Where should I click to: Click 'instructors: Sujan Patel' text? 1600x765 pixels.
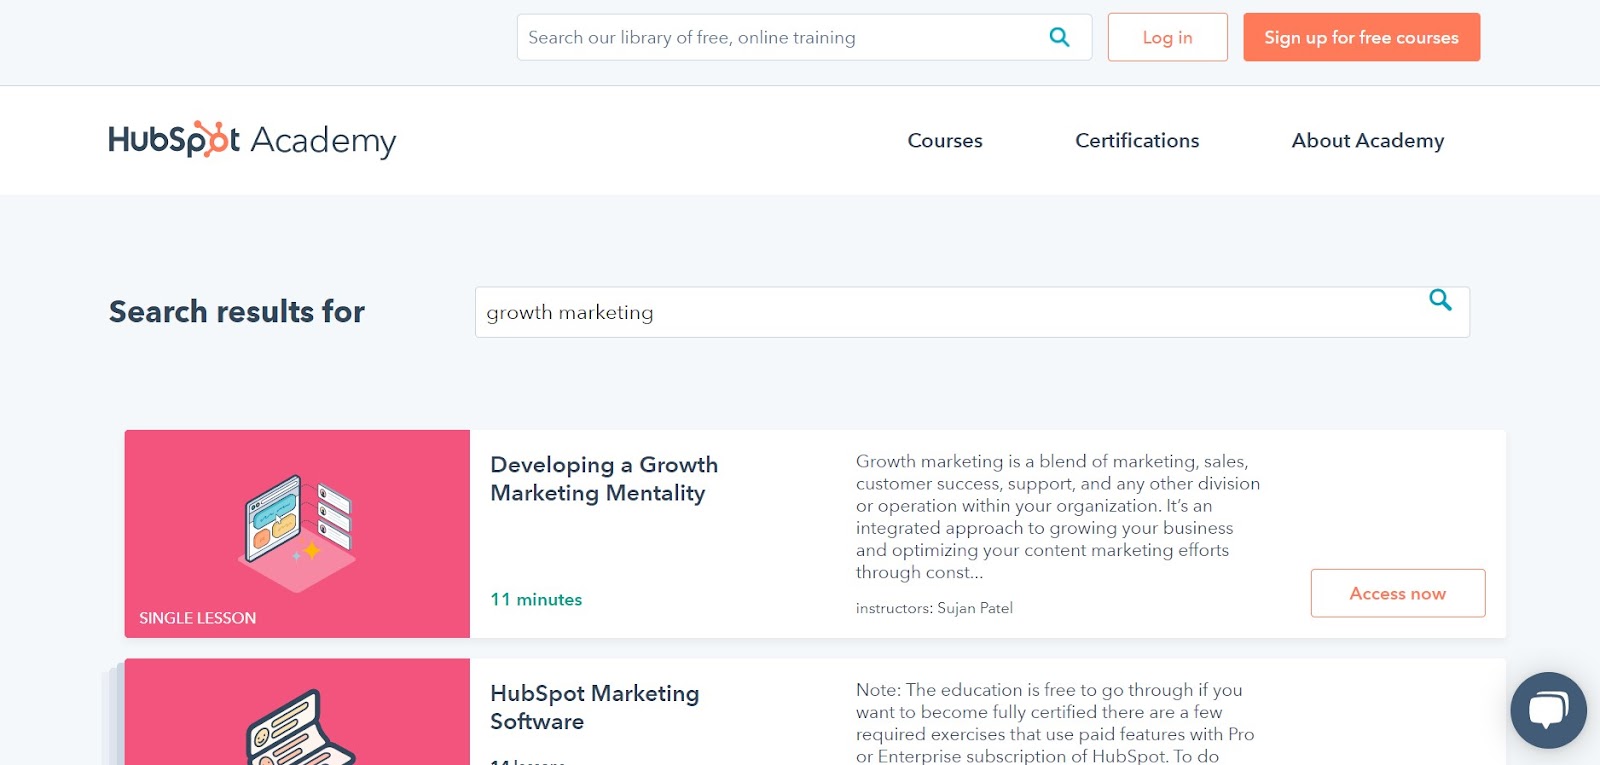click(x=934, y=608)
